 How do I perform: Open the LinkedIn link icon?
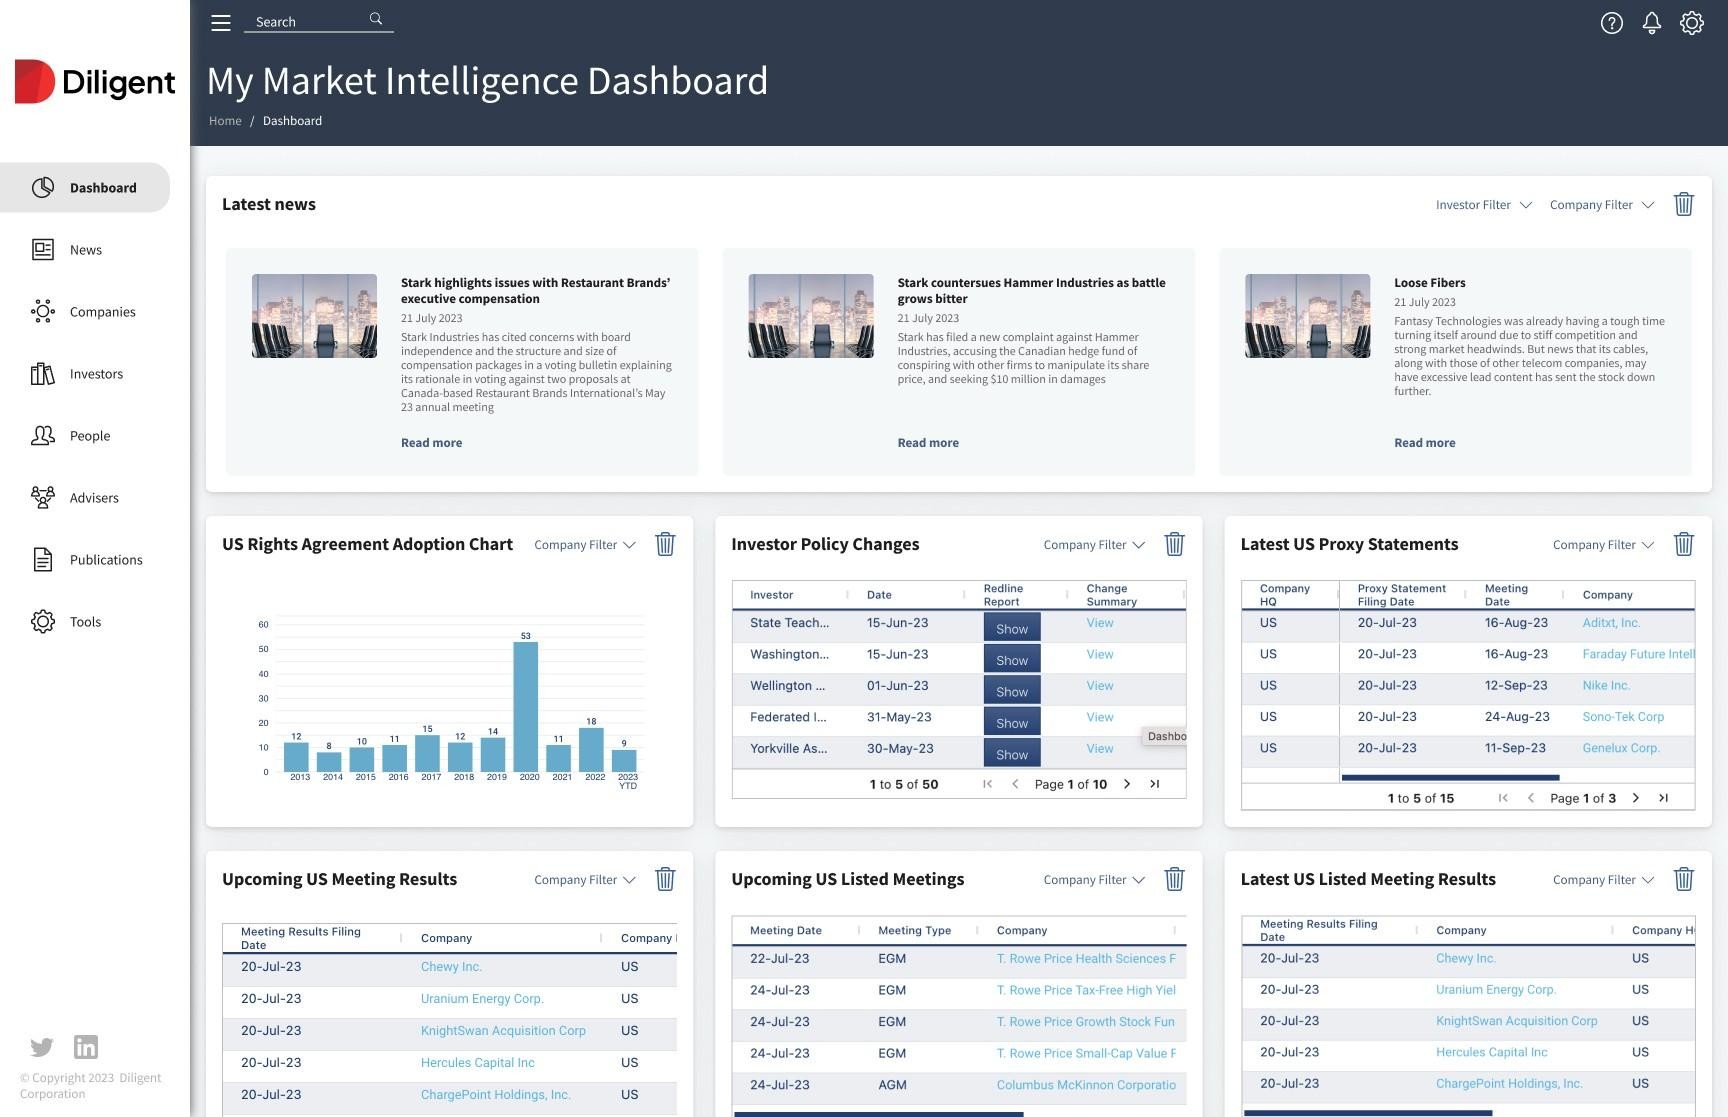tap(86, 1047)
